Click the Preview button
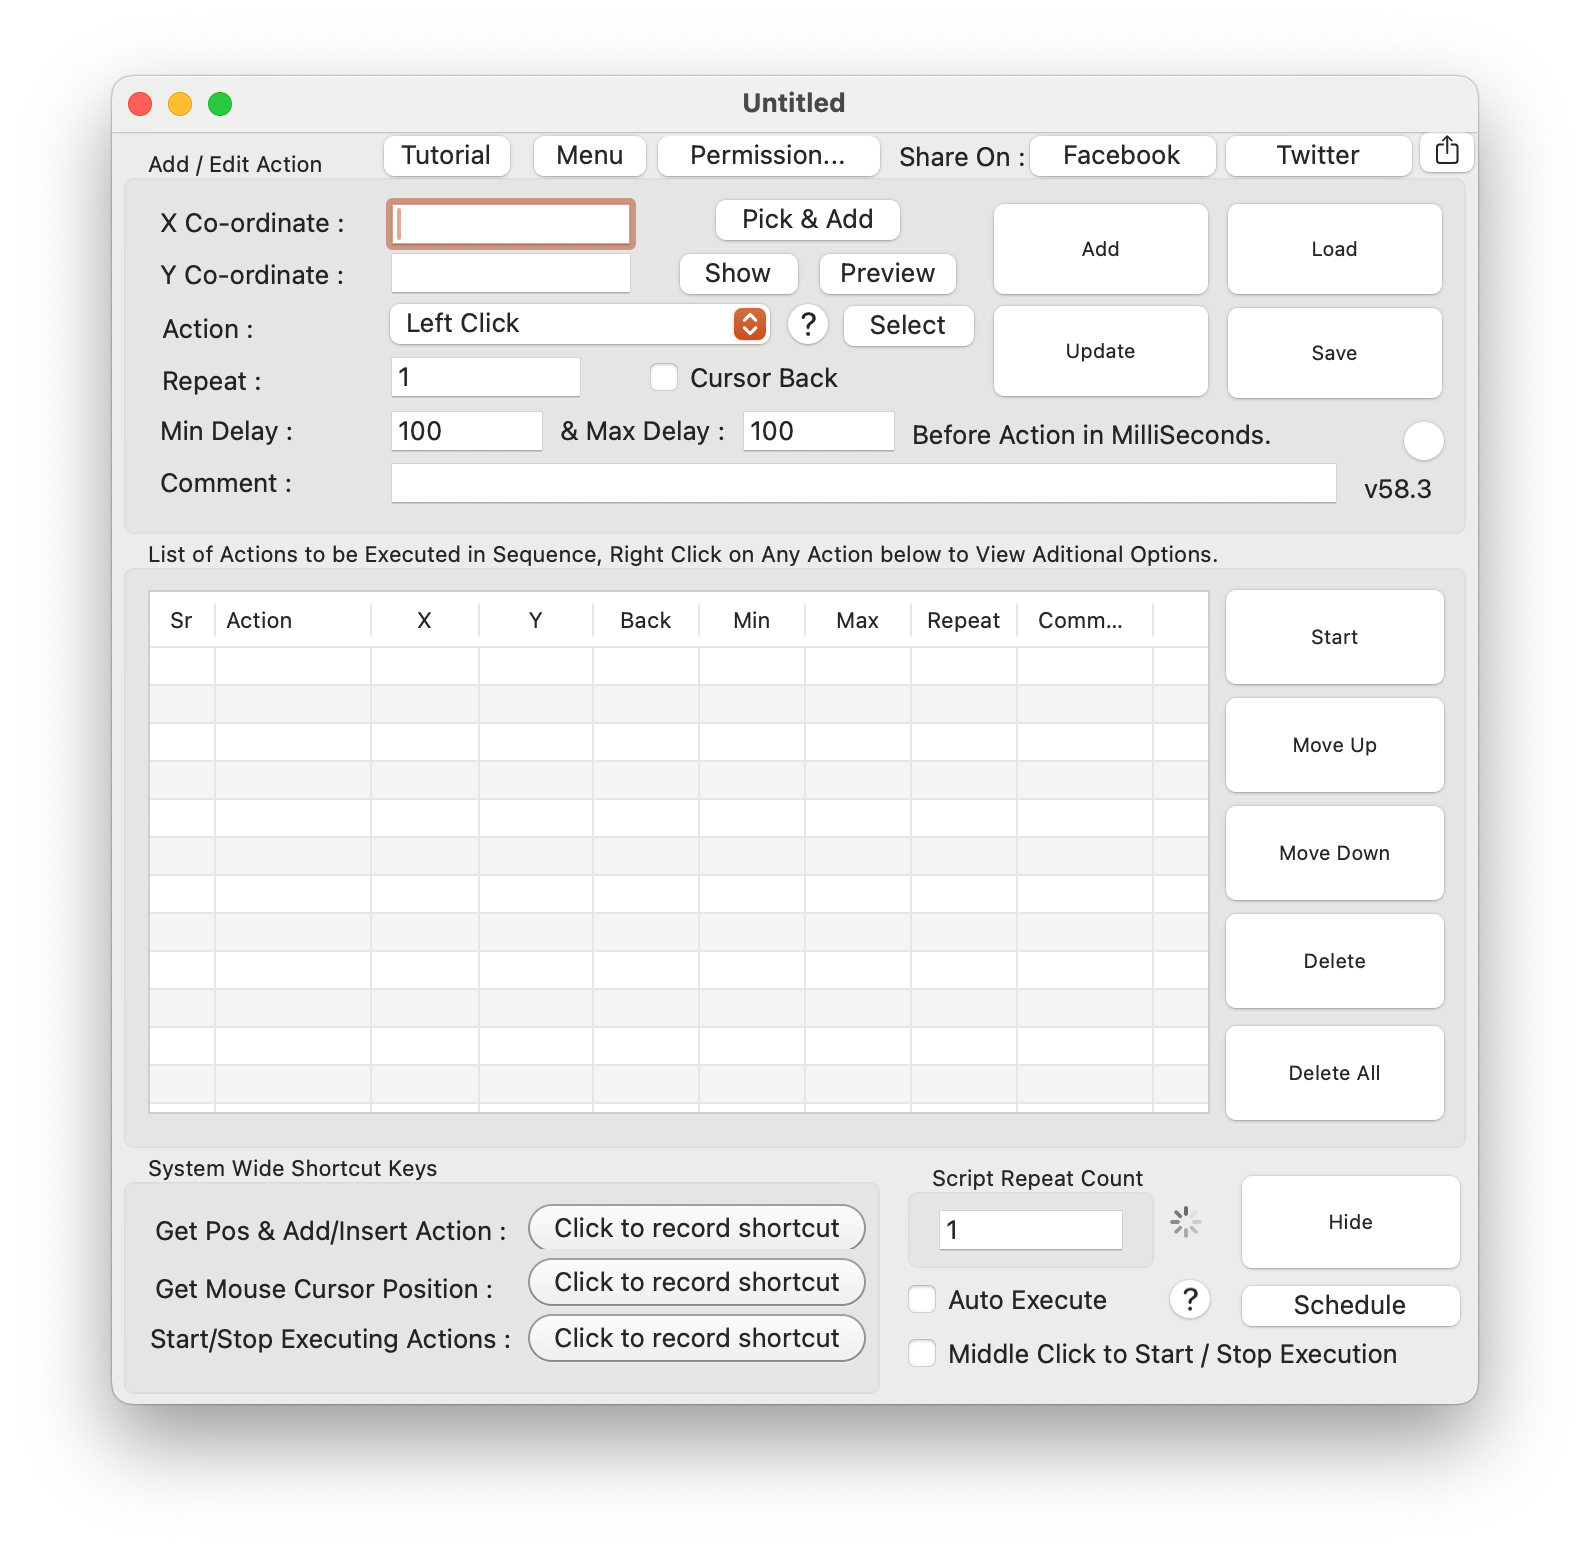The width and height of the screenshot is (1590, 1552). [888, 273]
